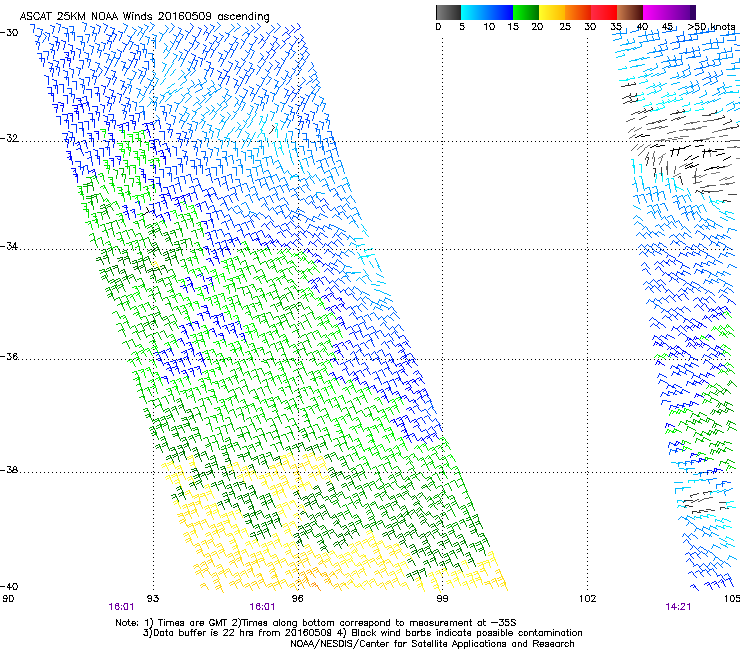Click the purple '14:21' swath time label
Image resolution: width=740 pixels, height=650 pixels.
[678, 607]
